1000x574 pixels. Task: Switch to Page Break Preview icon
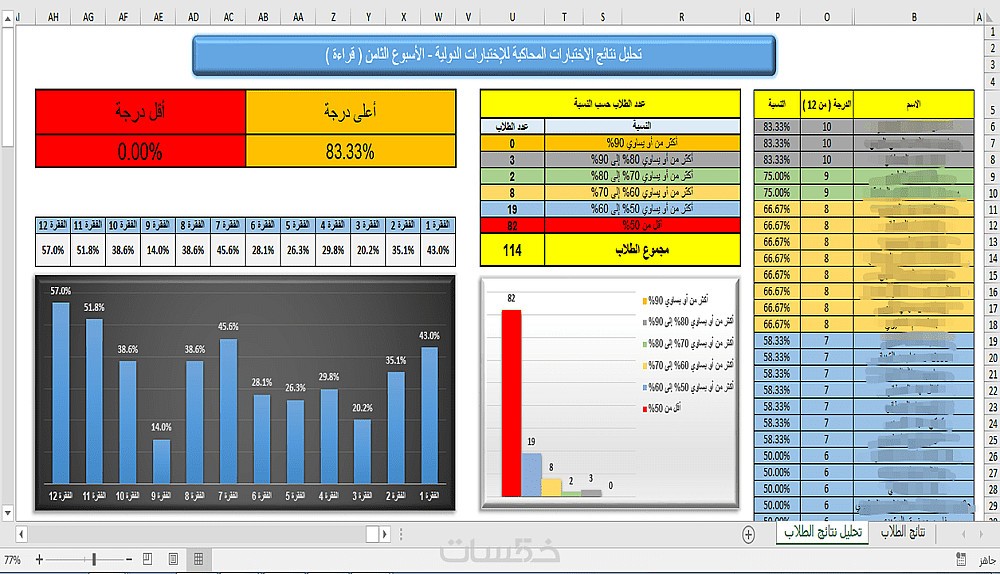click(x=147, y=559)
